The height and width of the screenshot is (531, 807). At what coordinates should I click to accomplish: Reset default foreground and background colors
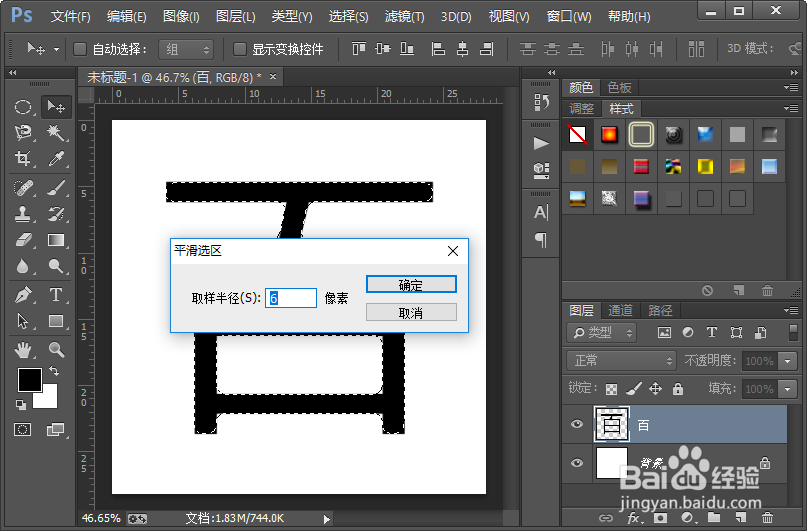click(21, 405)
